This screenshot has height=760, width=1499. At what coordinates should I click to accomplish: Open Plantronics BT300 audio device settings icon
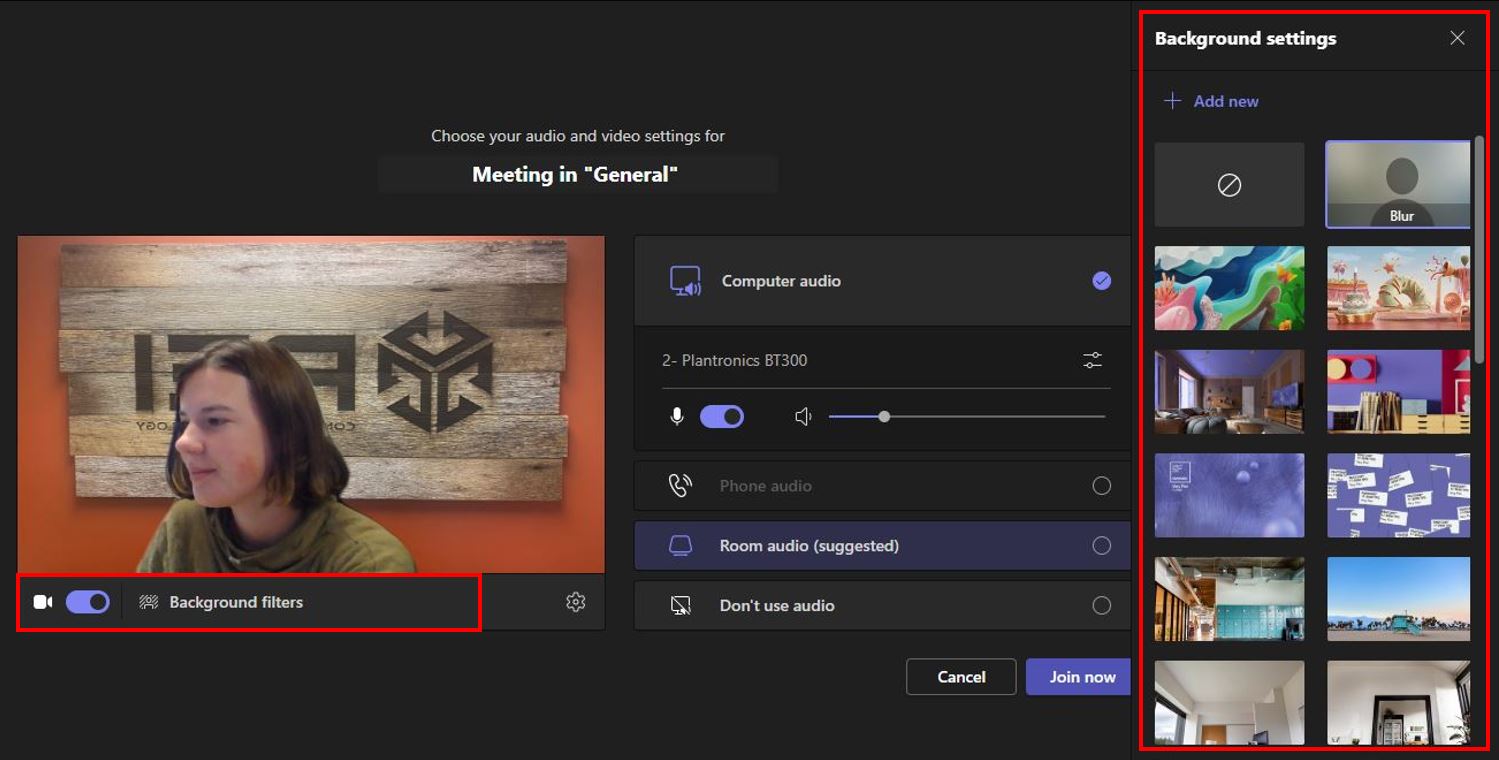1092,360
